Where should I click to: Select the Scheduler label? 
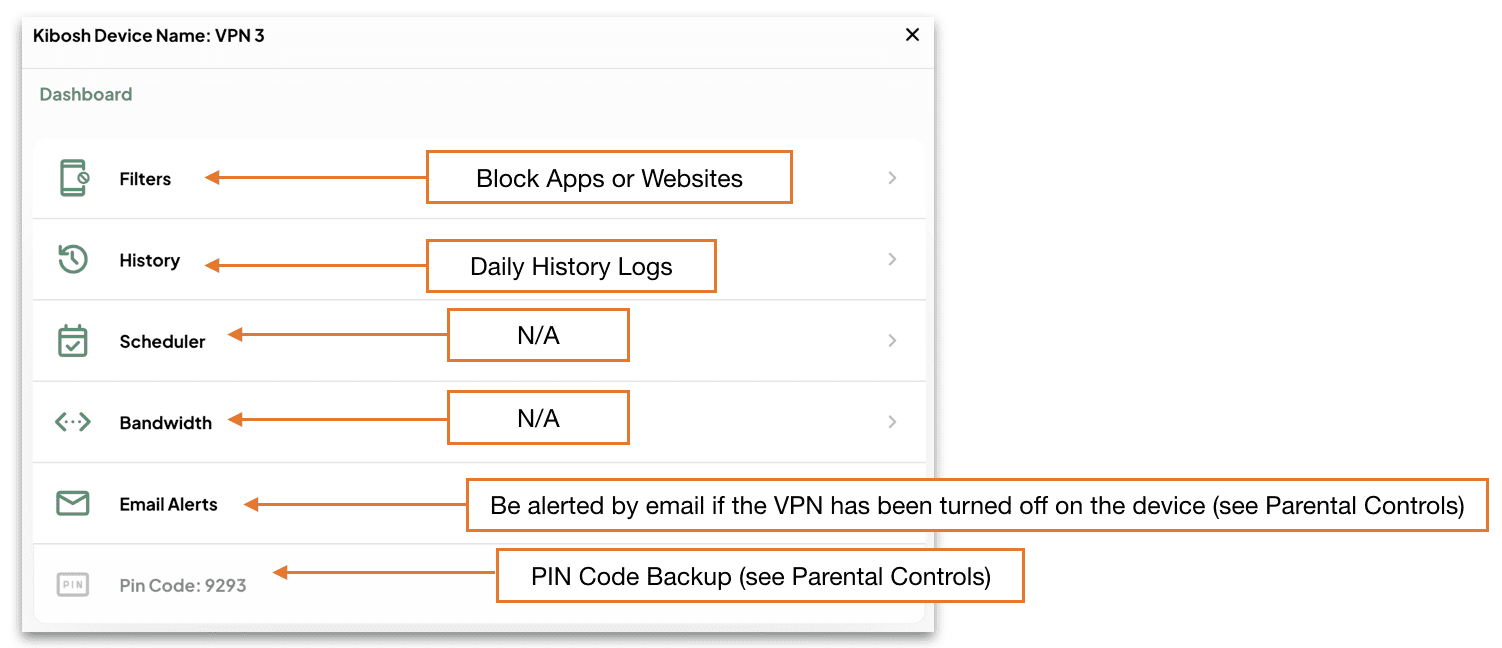click(x=162, y=341)
